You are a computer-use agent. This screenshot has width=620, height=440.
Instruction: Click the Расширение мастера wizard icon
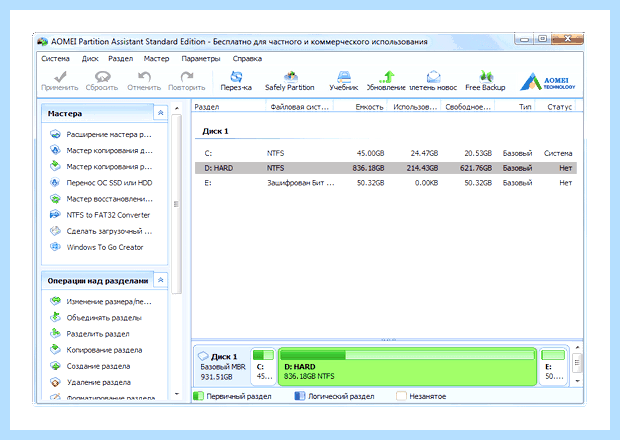(55, 134)
